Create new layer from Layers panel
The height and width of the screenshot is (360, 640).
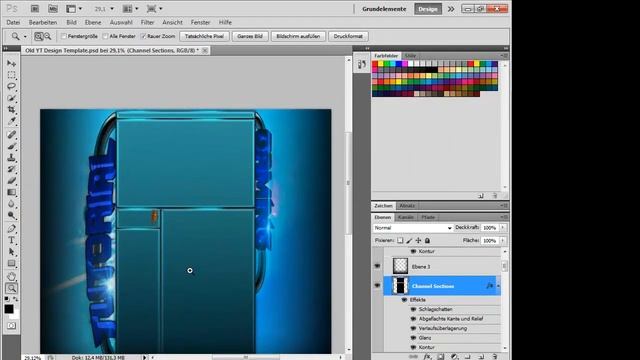[481, 356]
